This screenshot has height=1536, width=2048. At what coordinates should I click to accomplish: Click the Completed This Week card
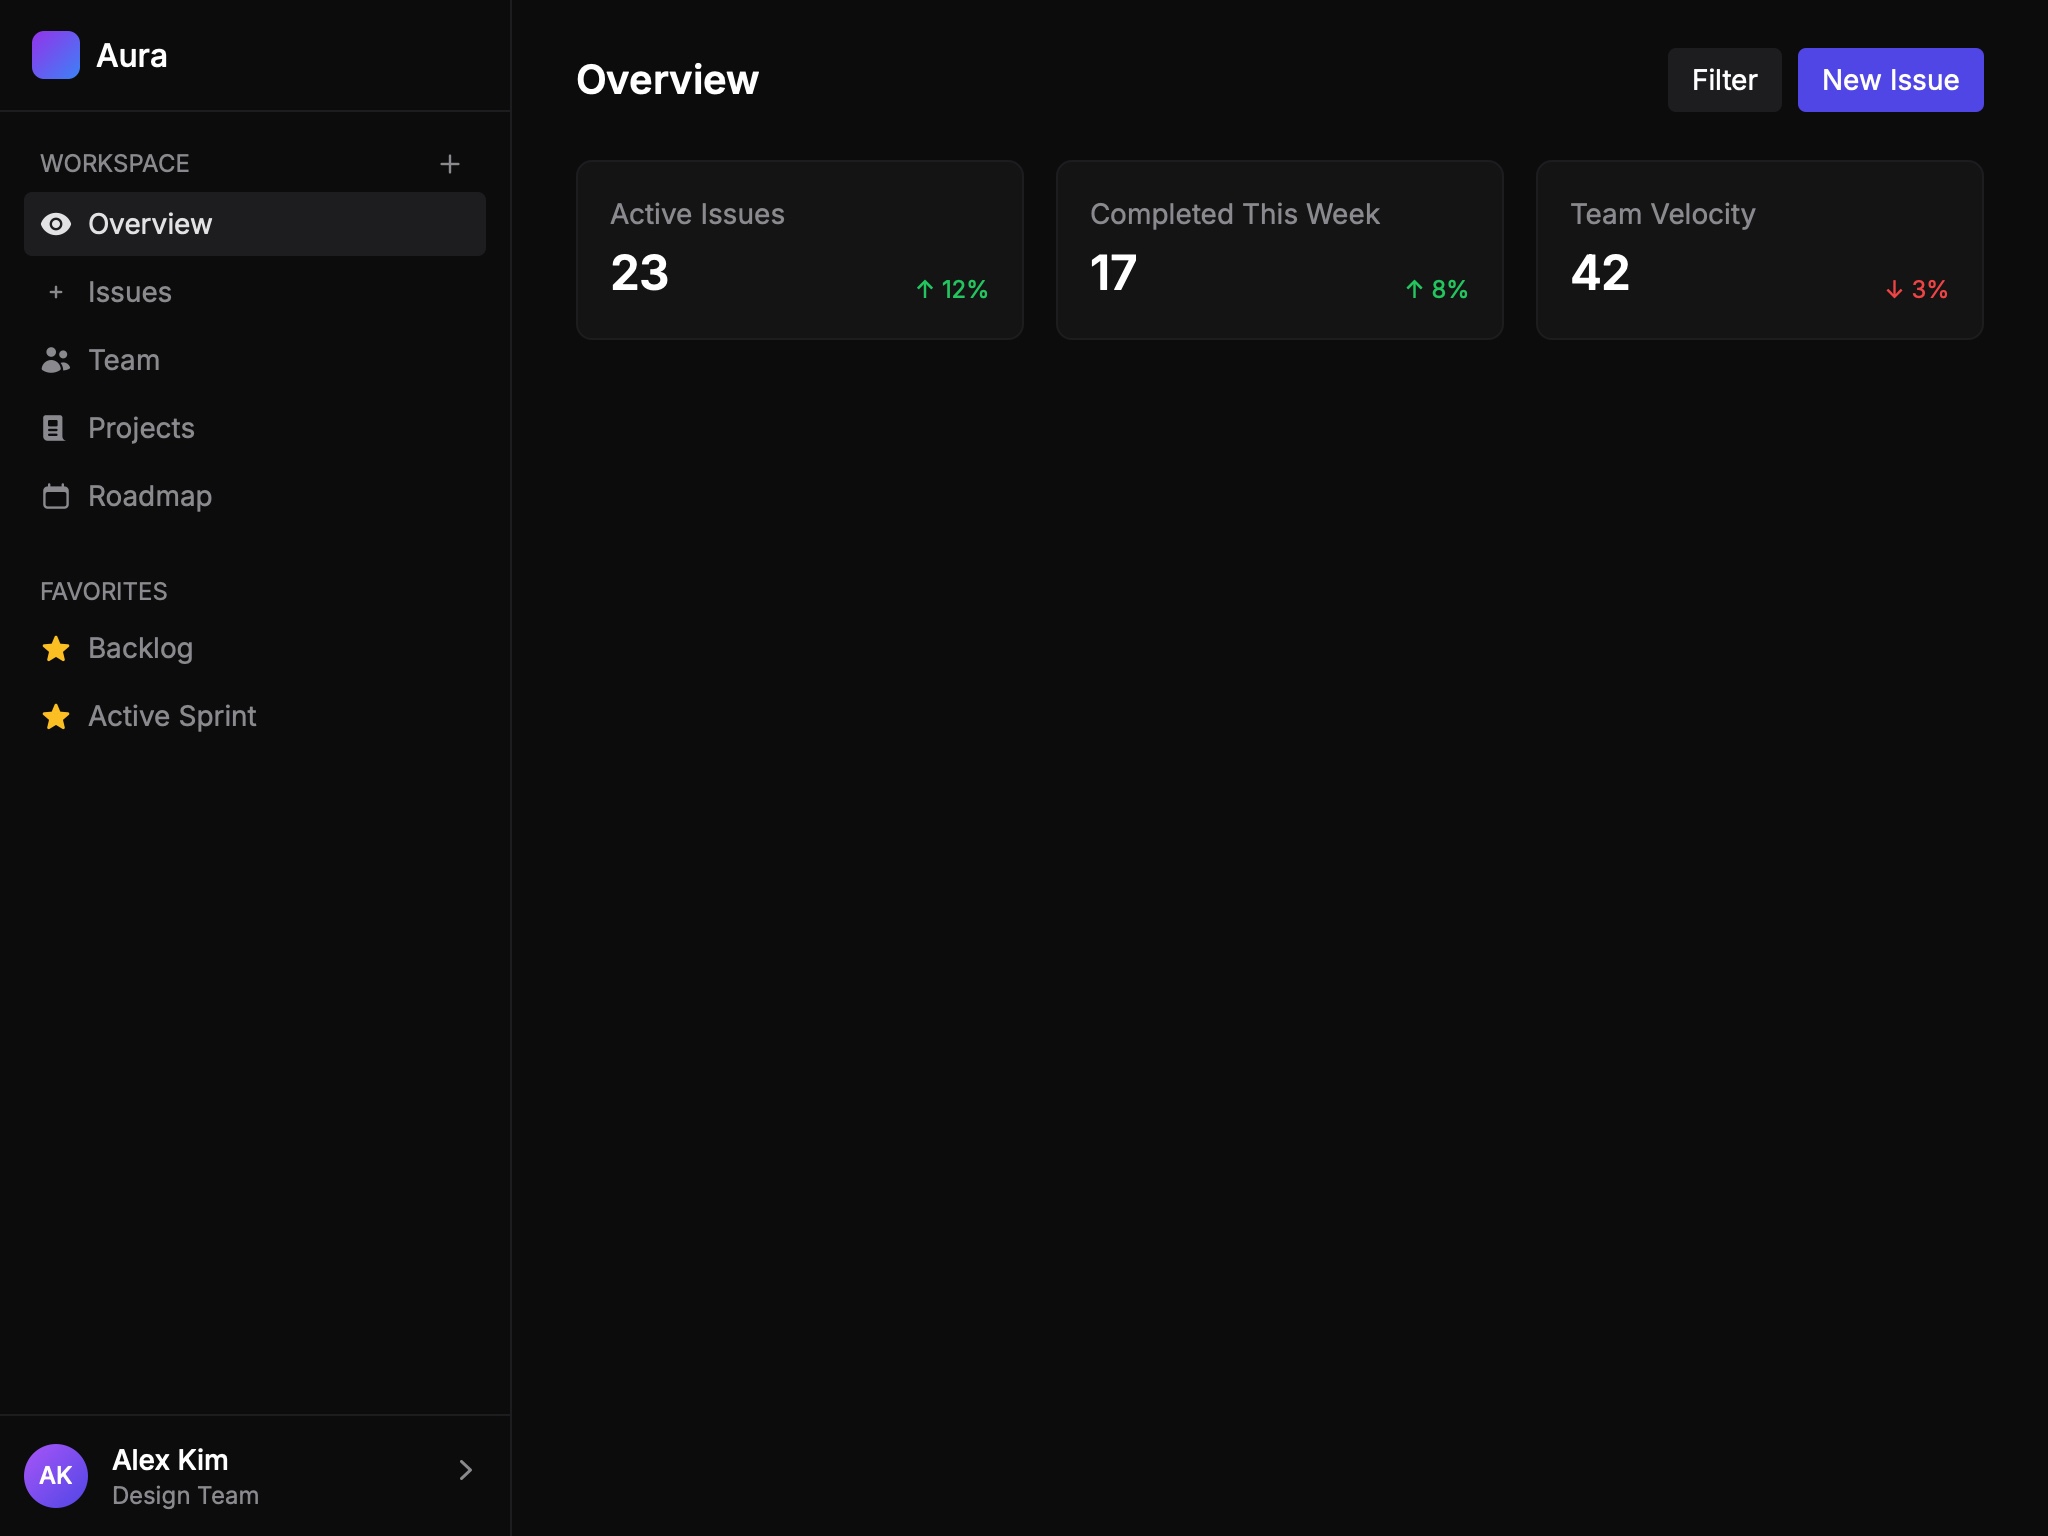pyautogui.click(x=1279, y=249)
